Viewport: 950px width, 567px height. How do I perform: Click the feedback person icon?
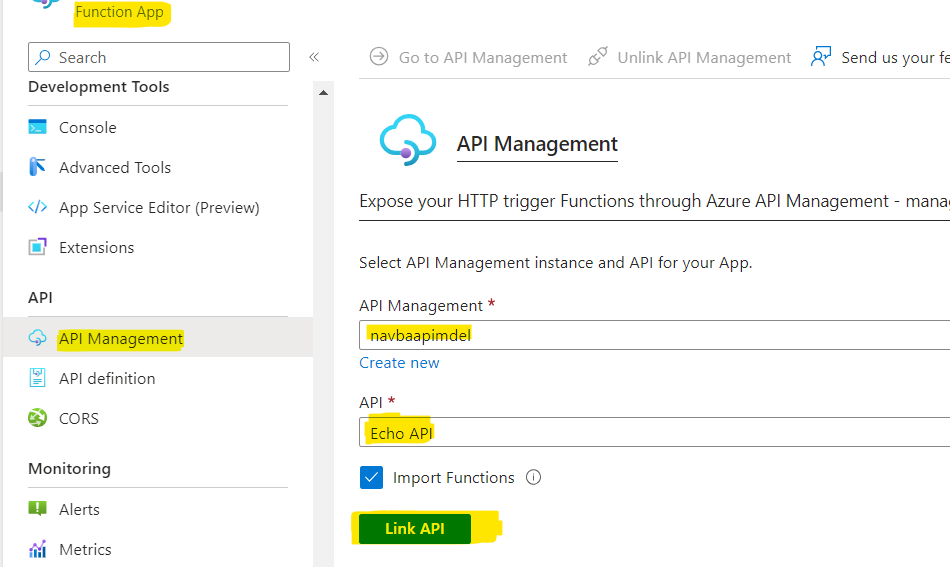coord(821,57)
